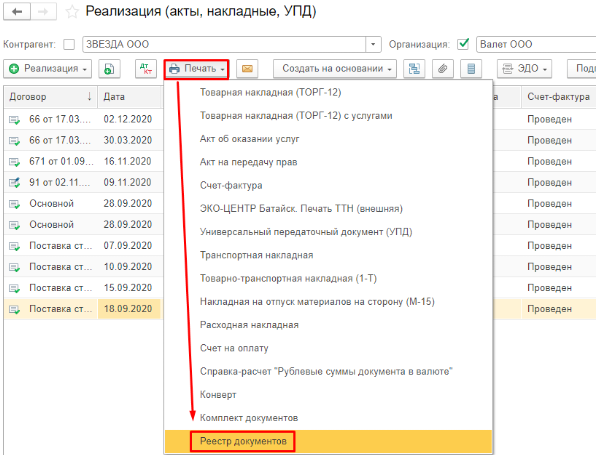
Task: Uncheck the Организация filter checkbox
Action: [x=463, y=44]
